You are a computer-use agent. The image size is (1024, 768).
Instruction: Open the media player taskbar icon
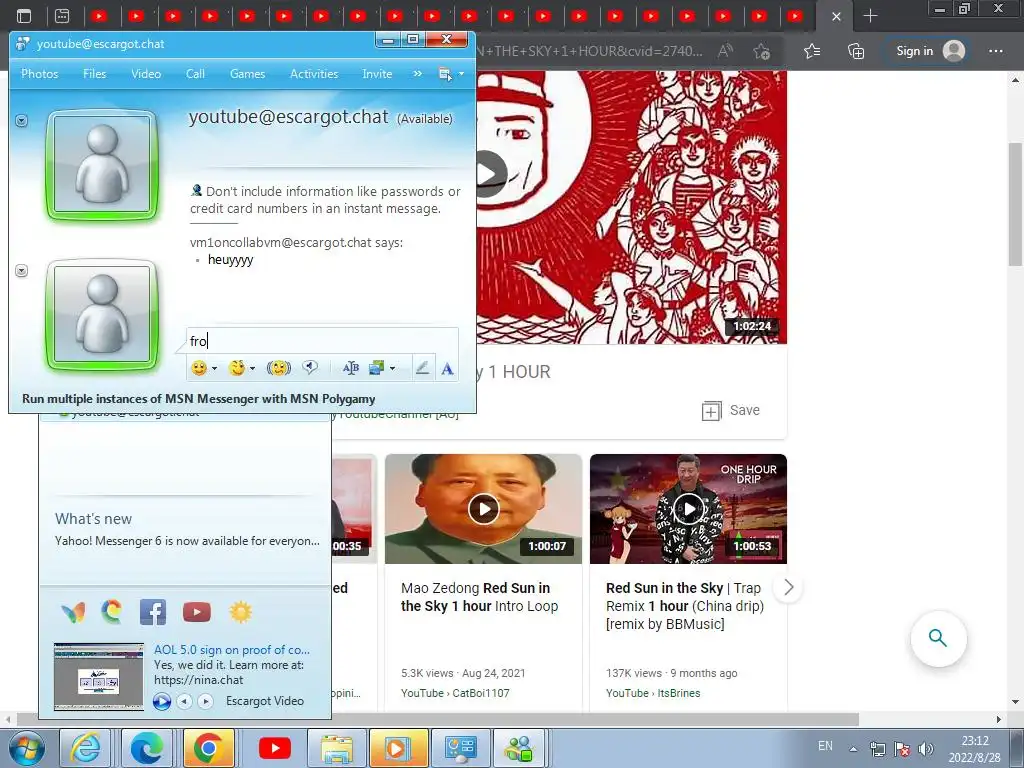(398, 748)
